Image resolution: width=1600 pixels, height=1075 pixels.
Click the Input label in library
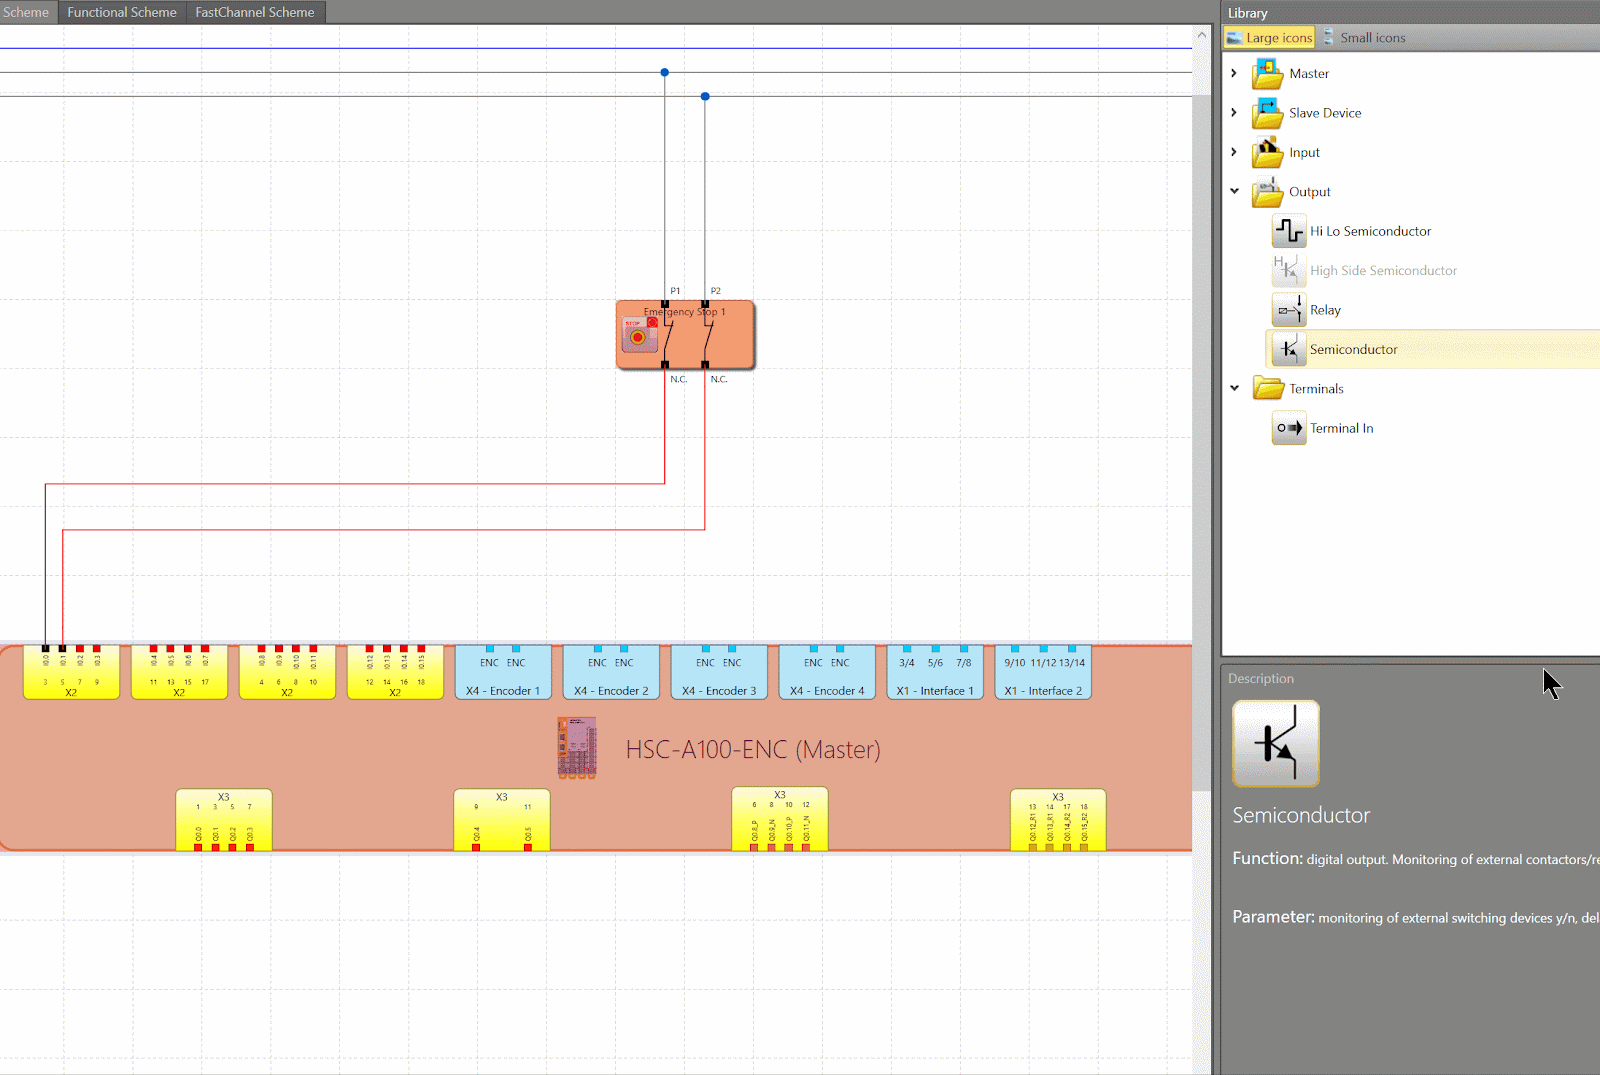tap(1304, 152)
